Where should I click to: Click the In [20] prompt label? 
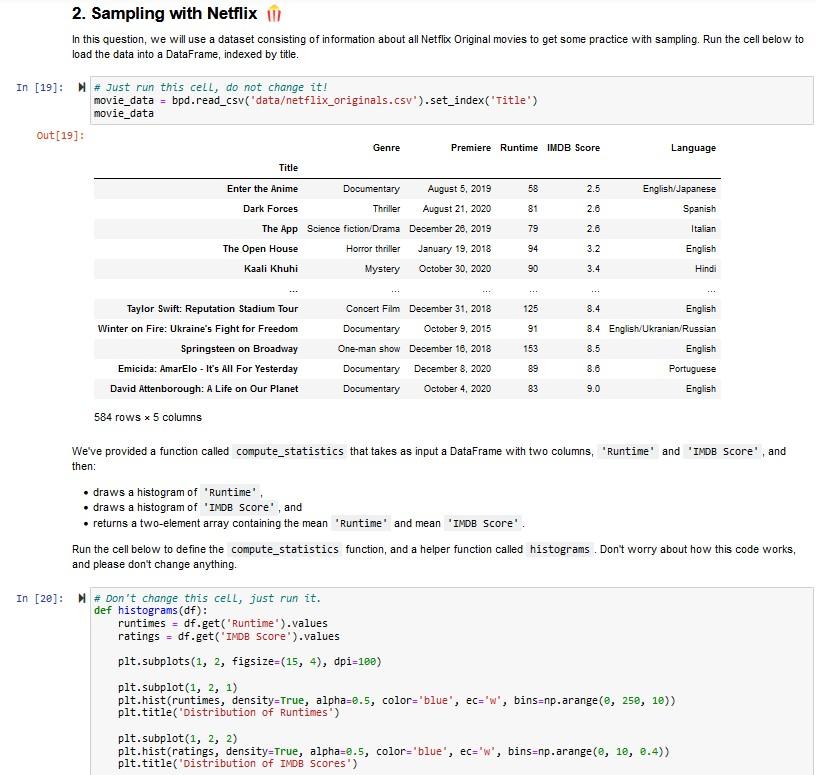[x=40, y=599]
